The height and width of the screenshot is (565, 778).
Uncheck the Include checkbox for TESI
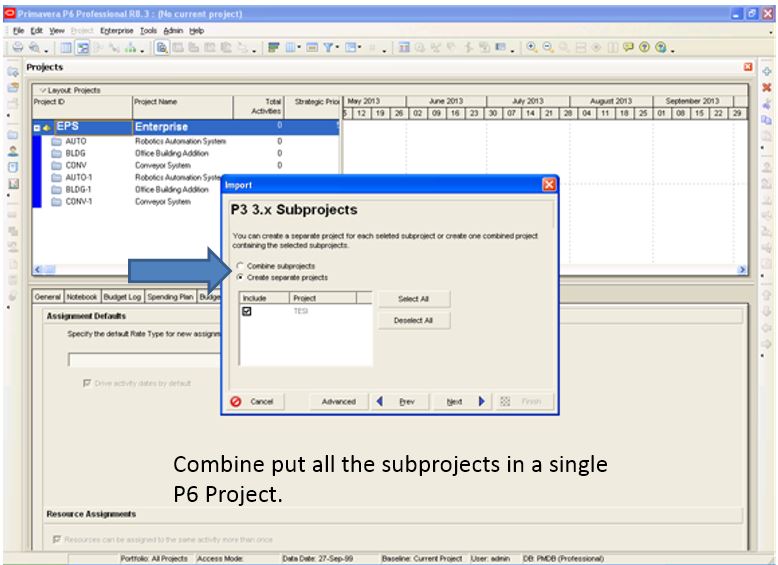point(247,311)
